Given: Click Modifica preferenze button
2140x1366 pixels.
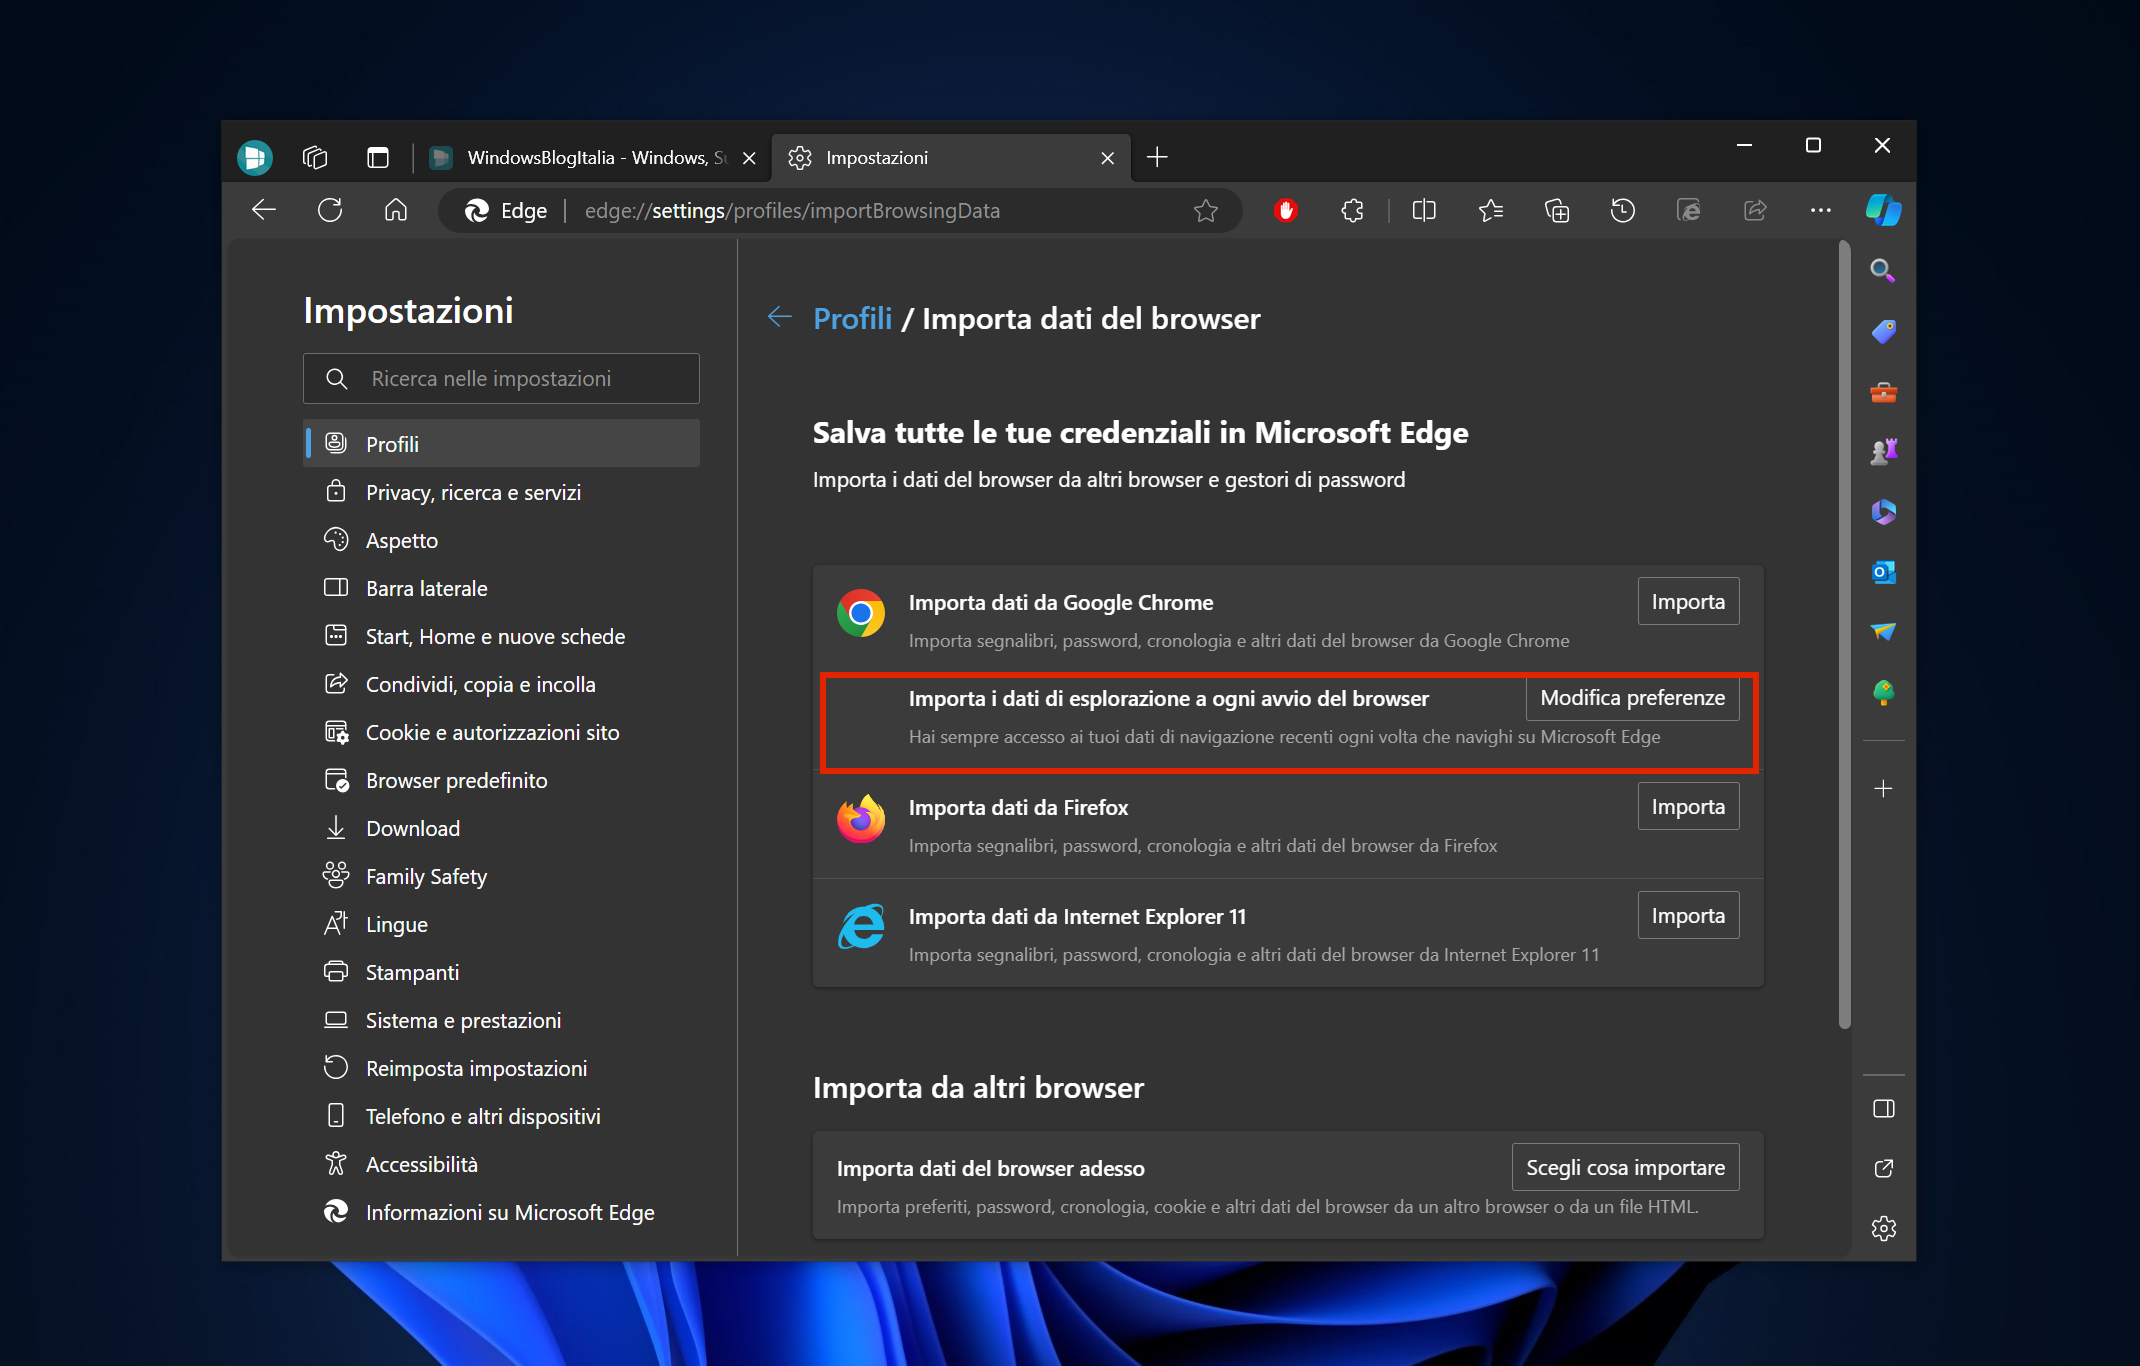Looking at the screenshot, I should [x=1632, y=698].
